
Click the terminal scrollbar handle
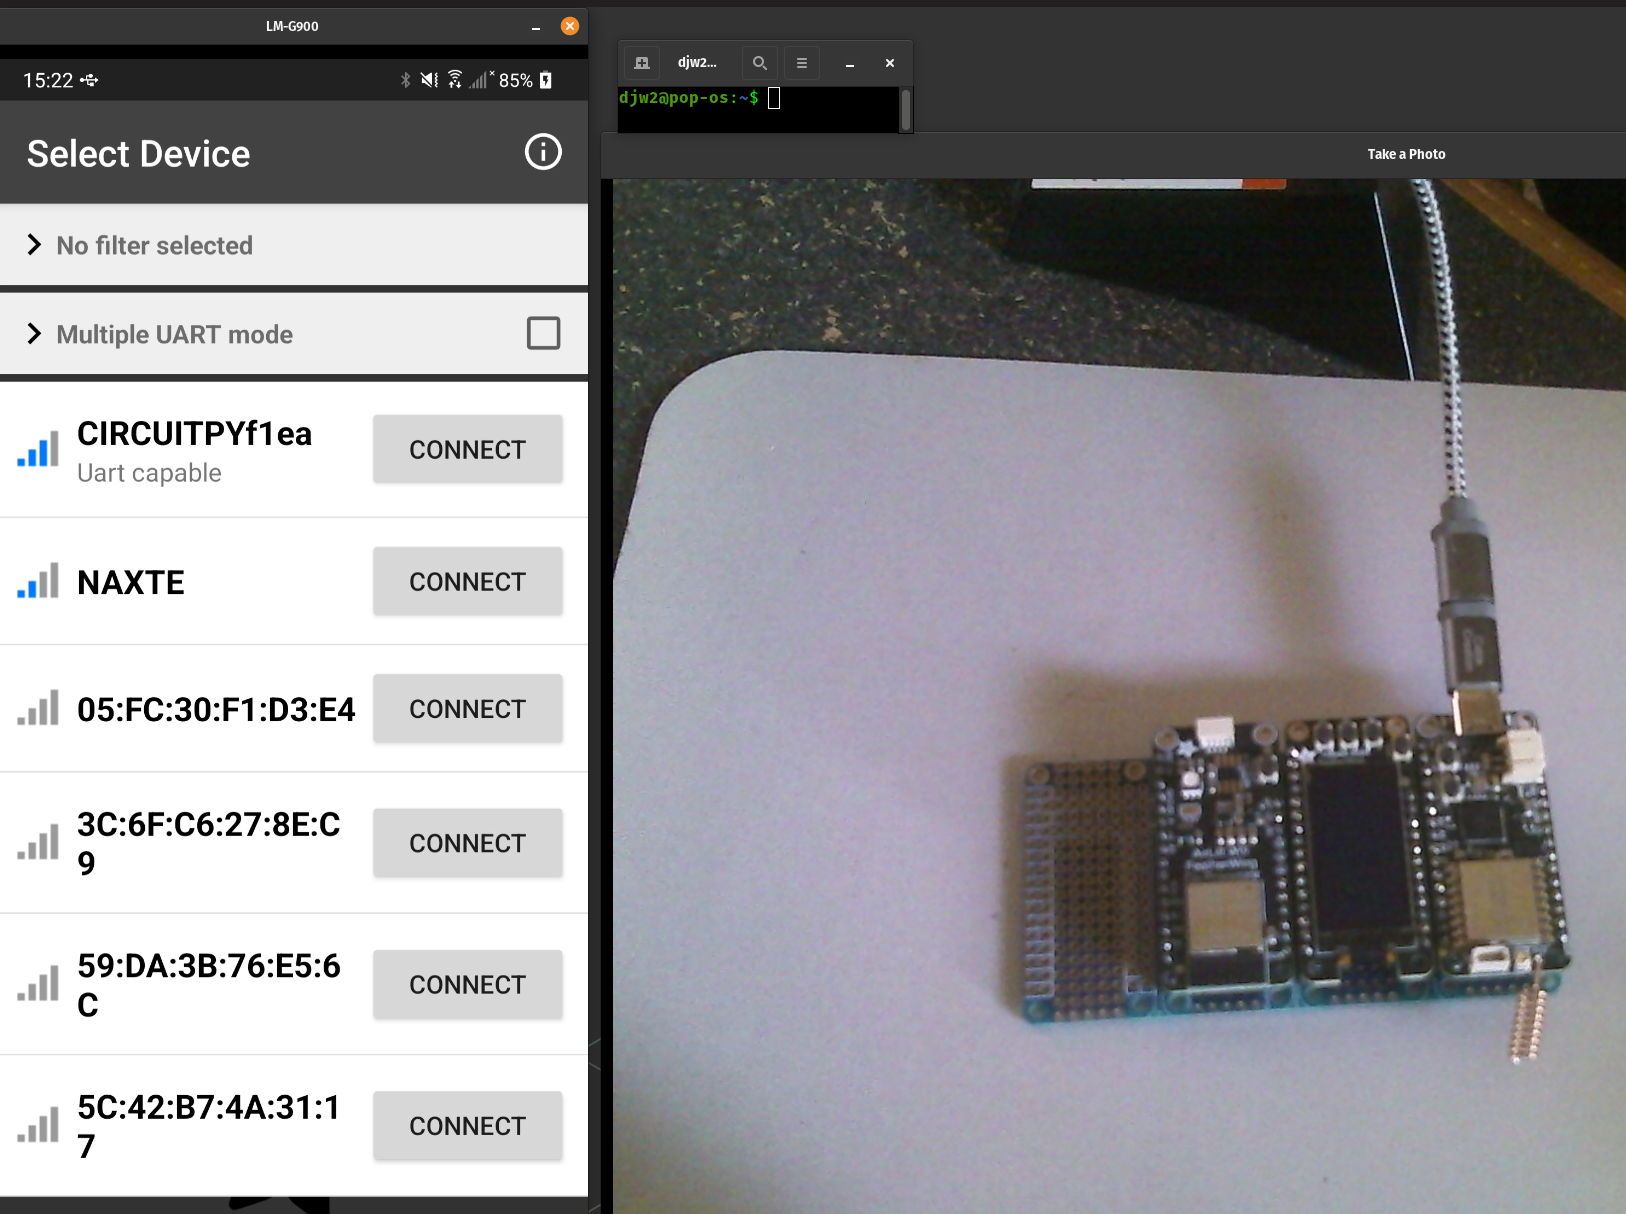(905, 109)
